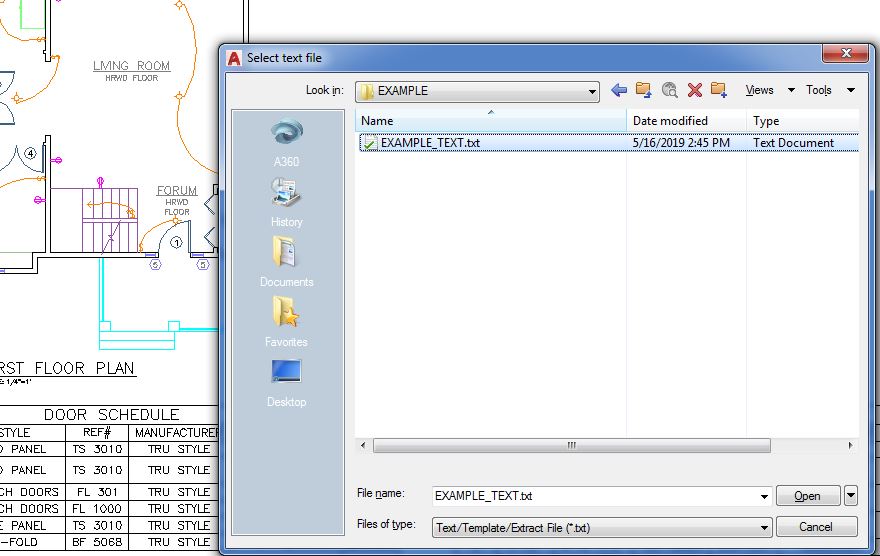Click BF 5068 cell in door schedule
The width and height of the screenshot is (880, 556).
[x=97, y=542]
